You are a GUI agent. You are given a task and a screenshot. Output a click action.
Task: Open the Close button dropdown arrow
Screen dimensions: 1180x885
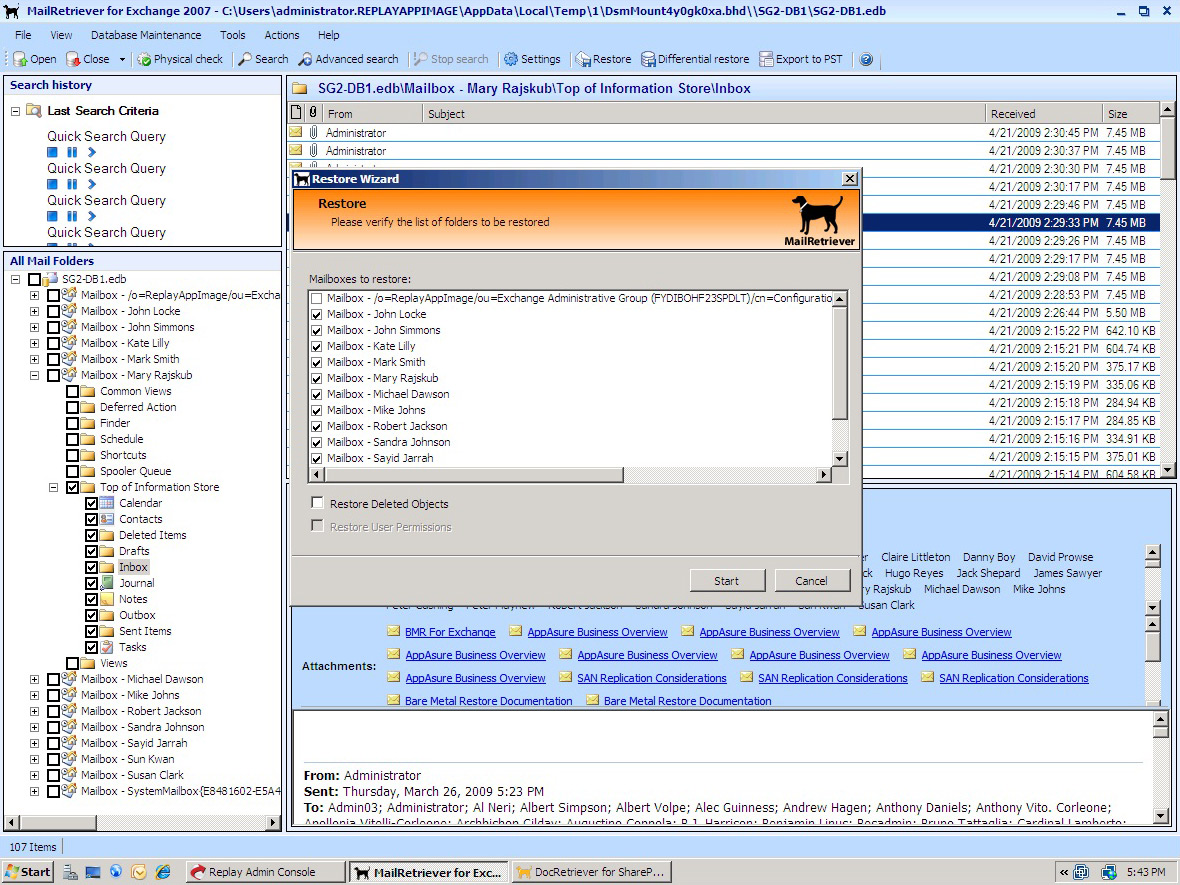[x=122, y=59]
